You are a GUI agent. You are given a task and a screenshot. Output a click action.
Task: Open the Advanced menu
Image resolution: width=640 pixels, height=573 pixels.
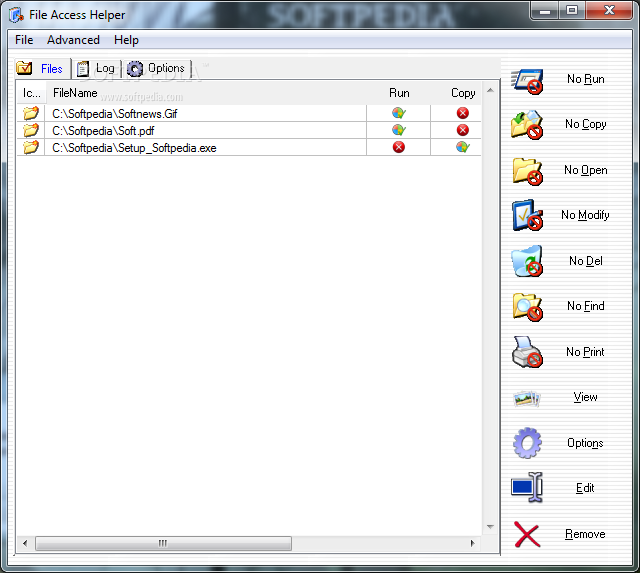pos(73,40)
